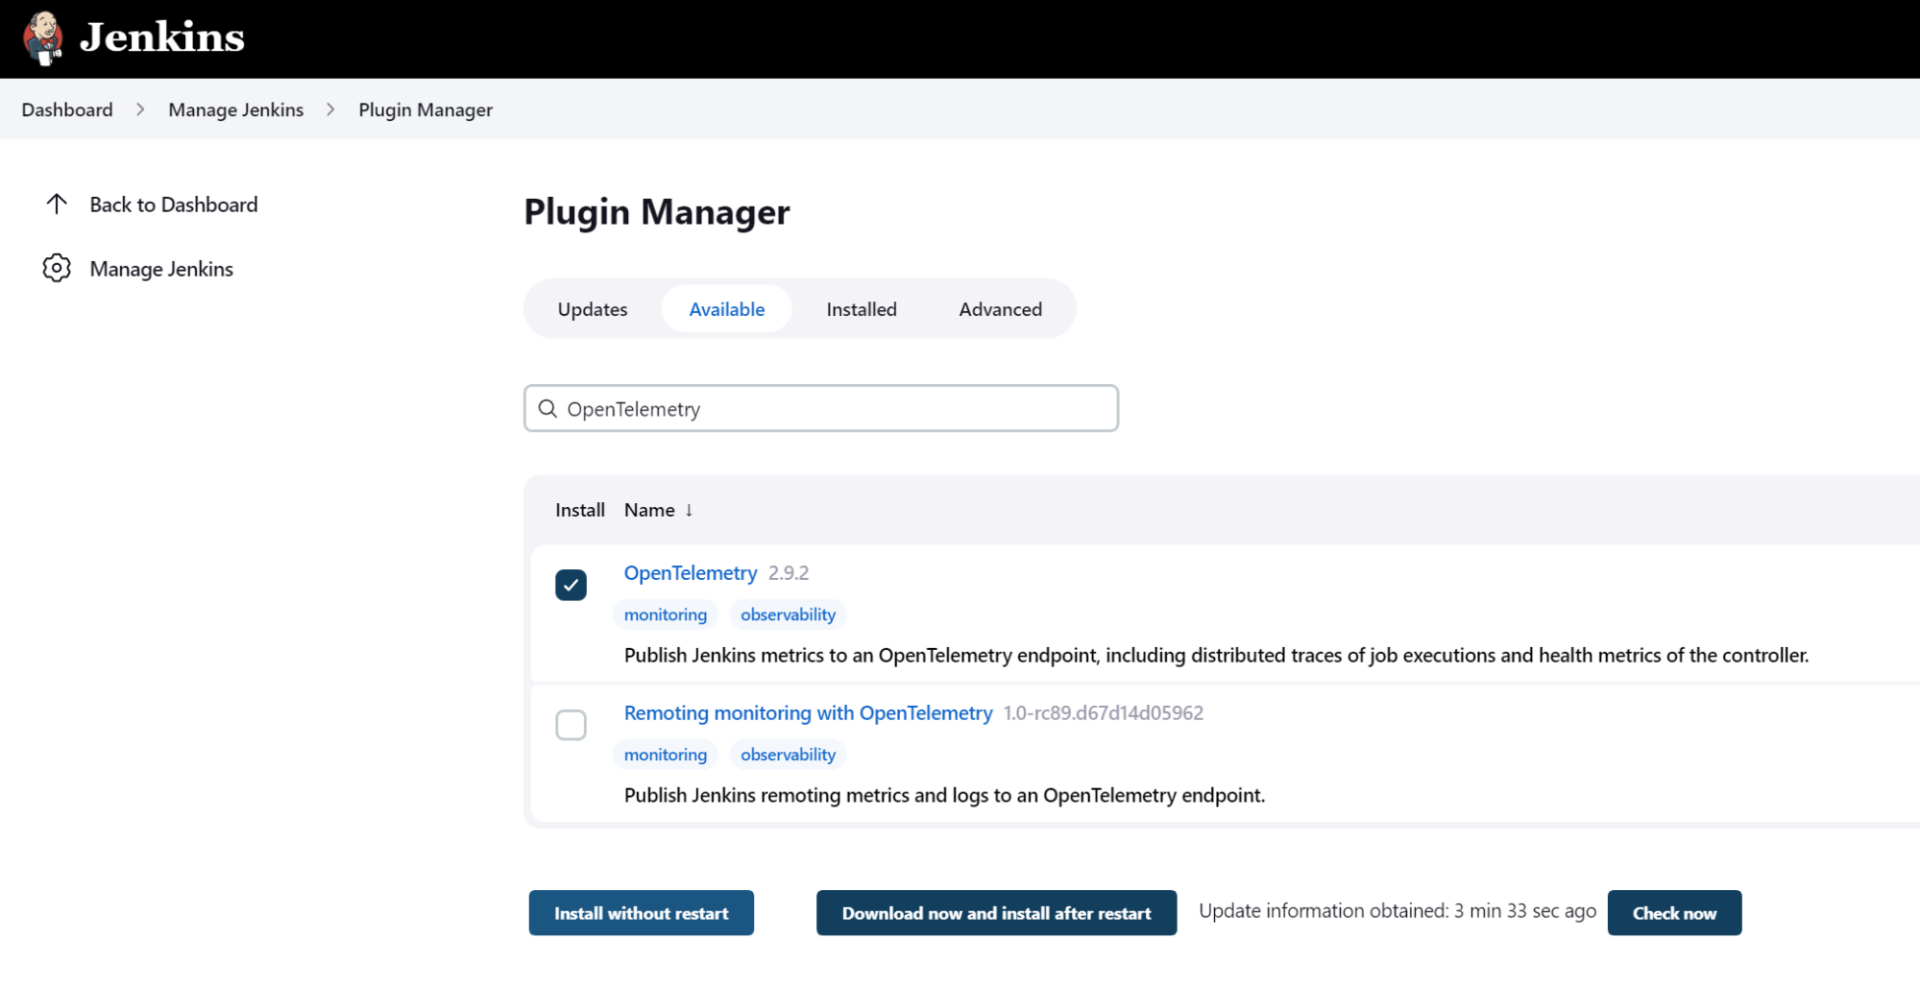This screenshot has width=1920, height=987.
Task: Click inside the plugin search field
Action: (x=820, y=408)
